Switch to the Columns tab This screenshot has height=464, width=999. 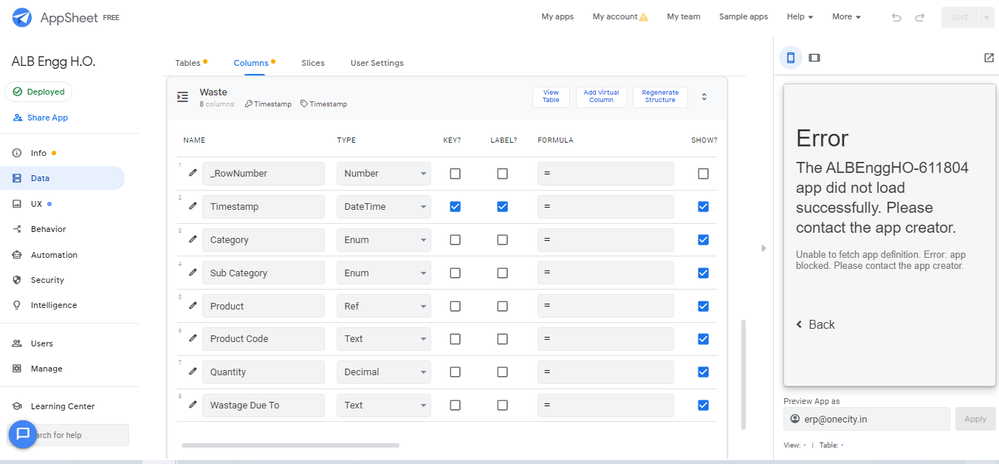point(251,63)
